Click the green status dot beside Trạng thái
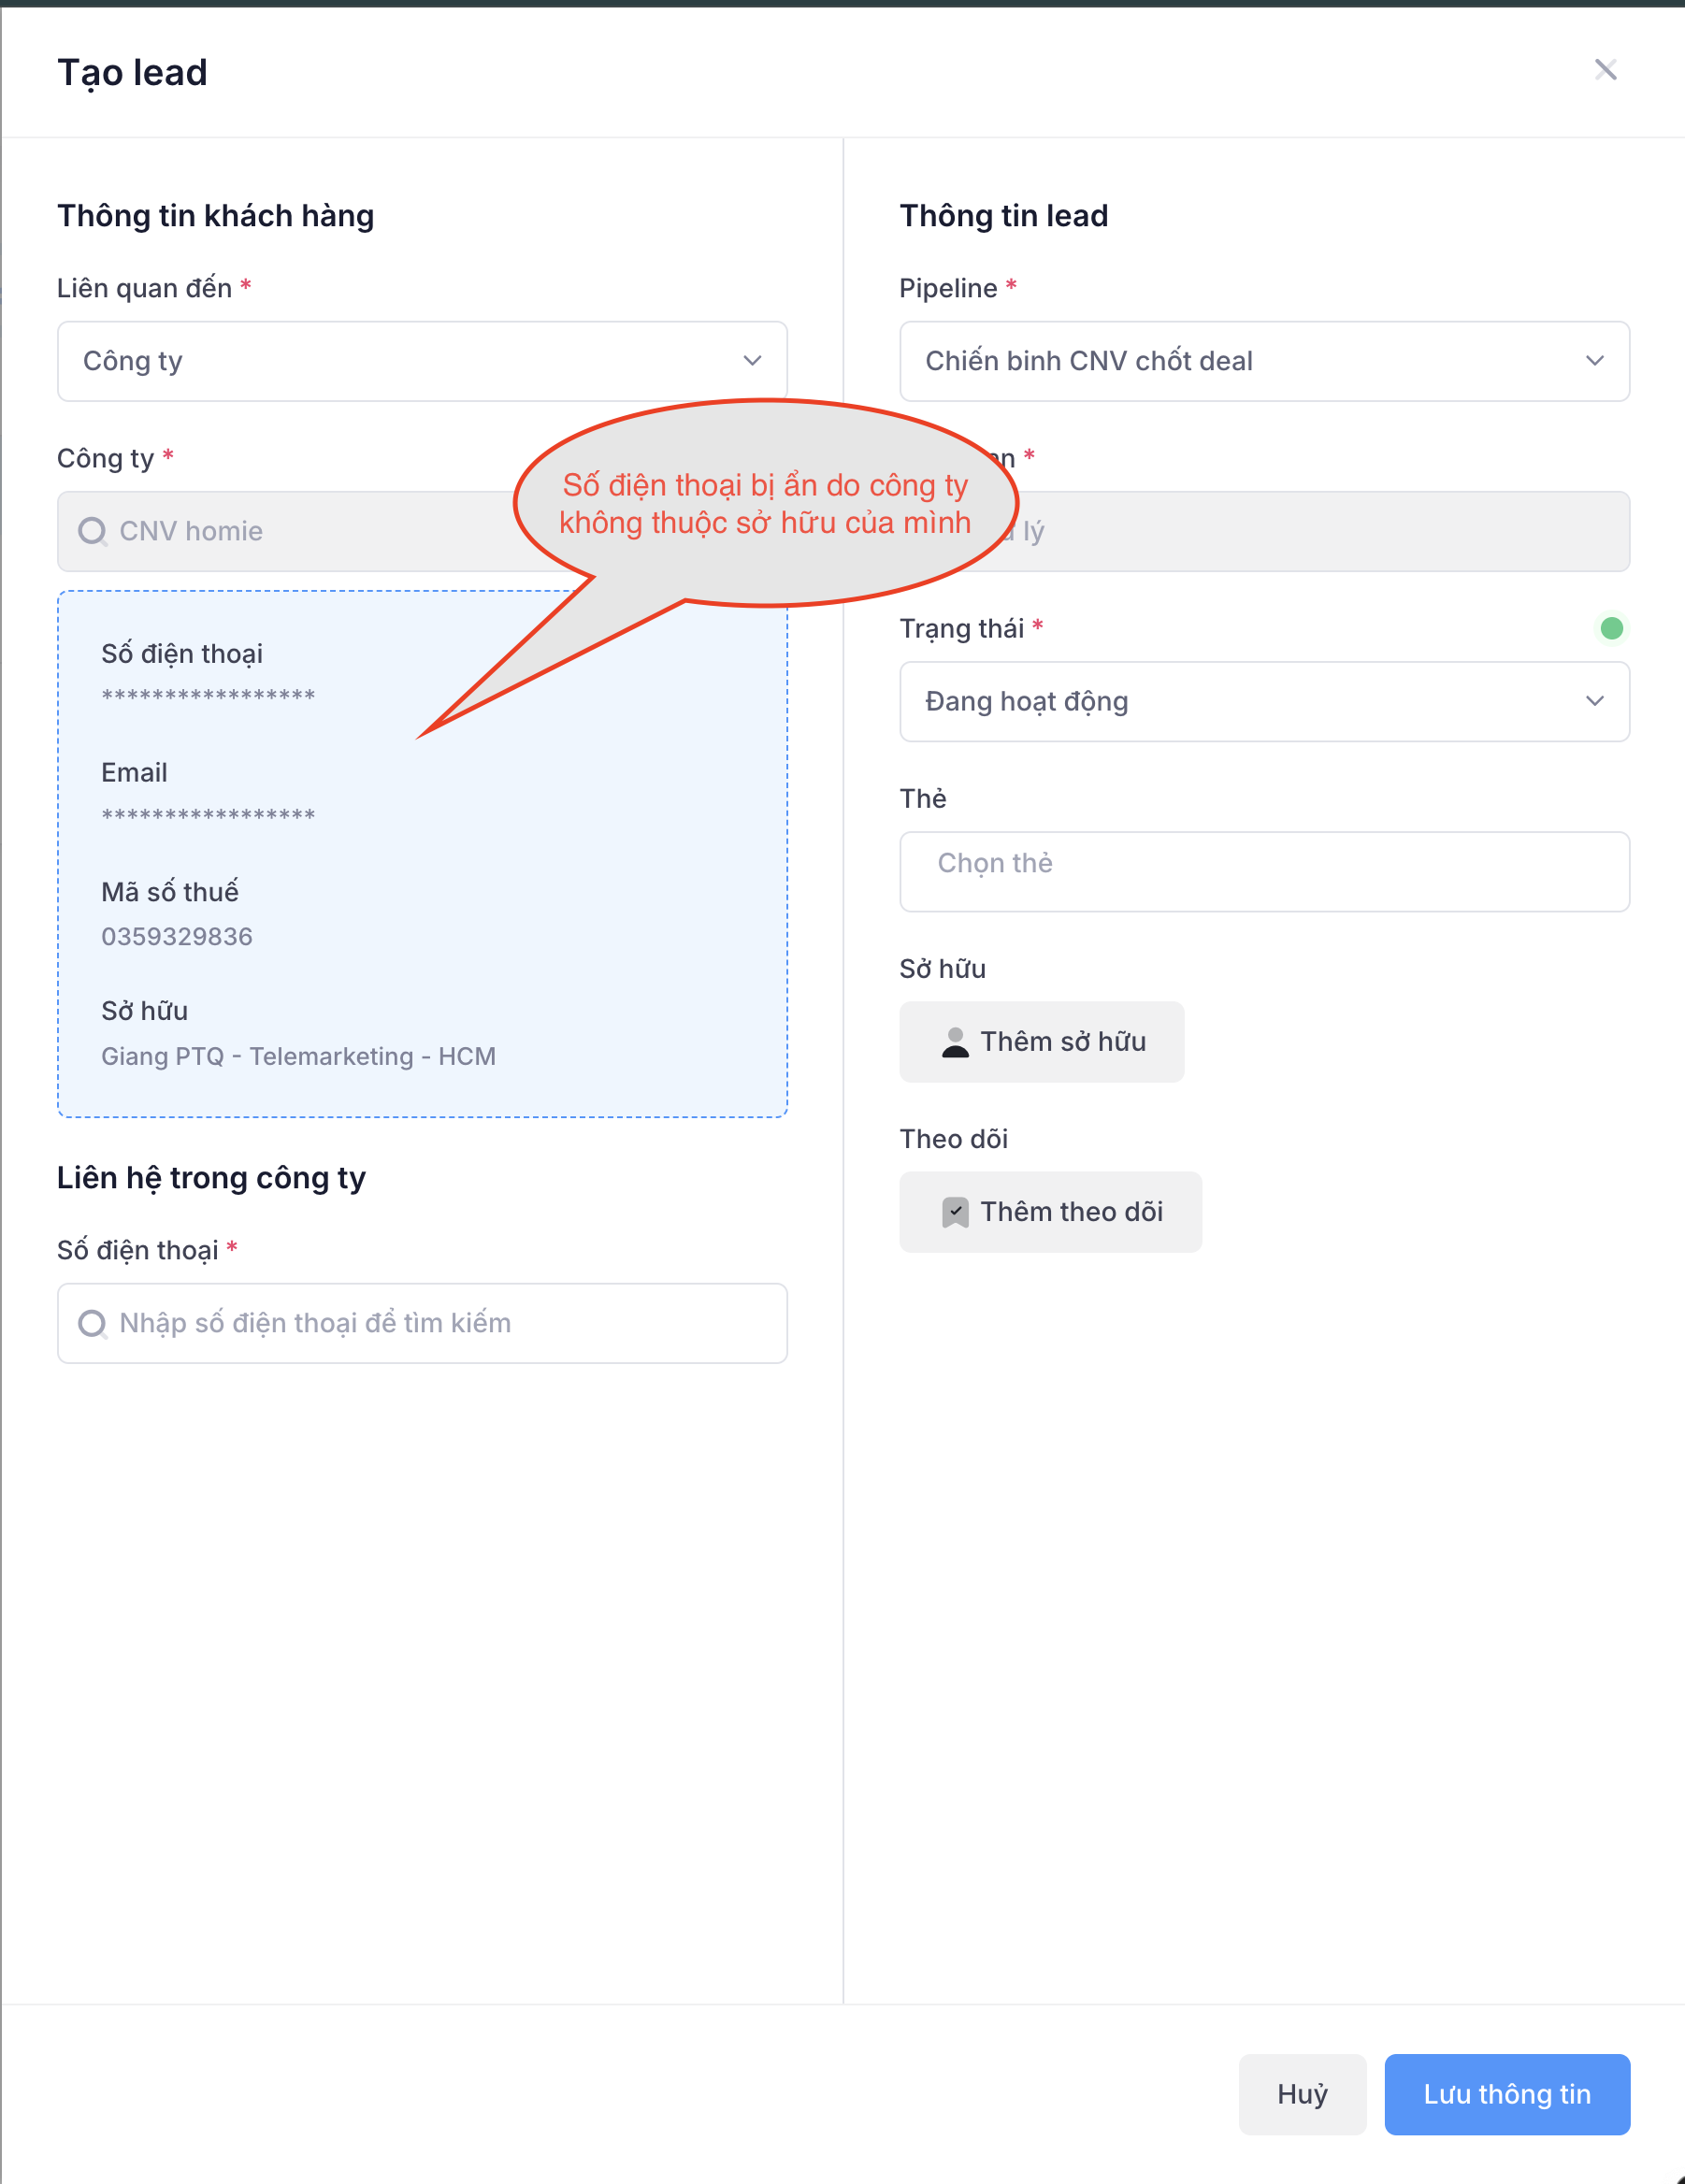The width and height of the screenshot is (1685, 2184). point(1611,628)
